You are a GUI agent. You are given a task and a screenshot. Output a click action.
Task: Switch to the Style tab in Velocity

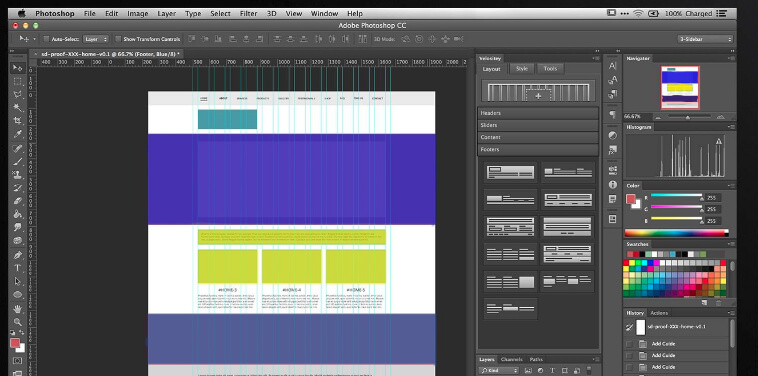pyautogui.click(x=522, y=69)
